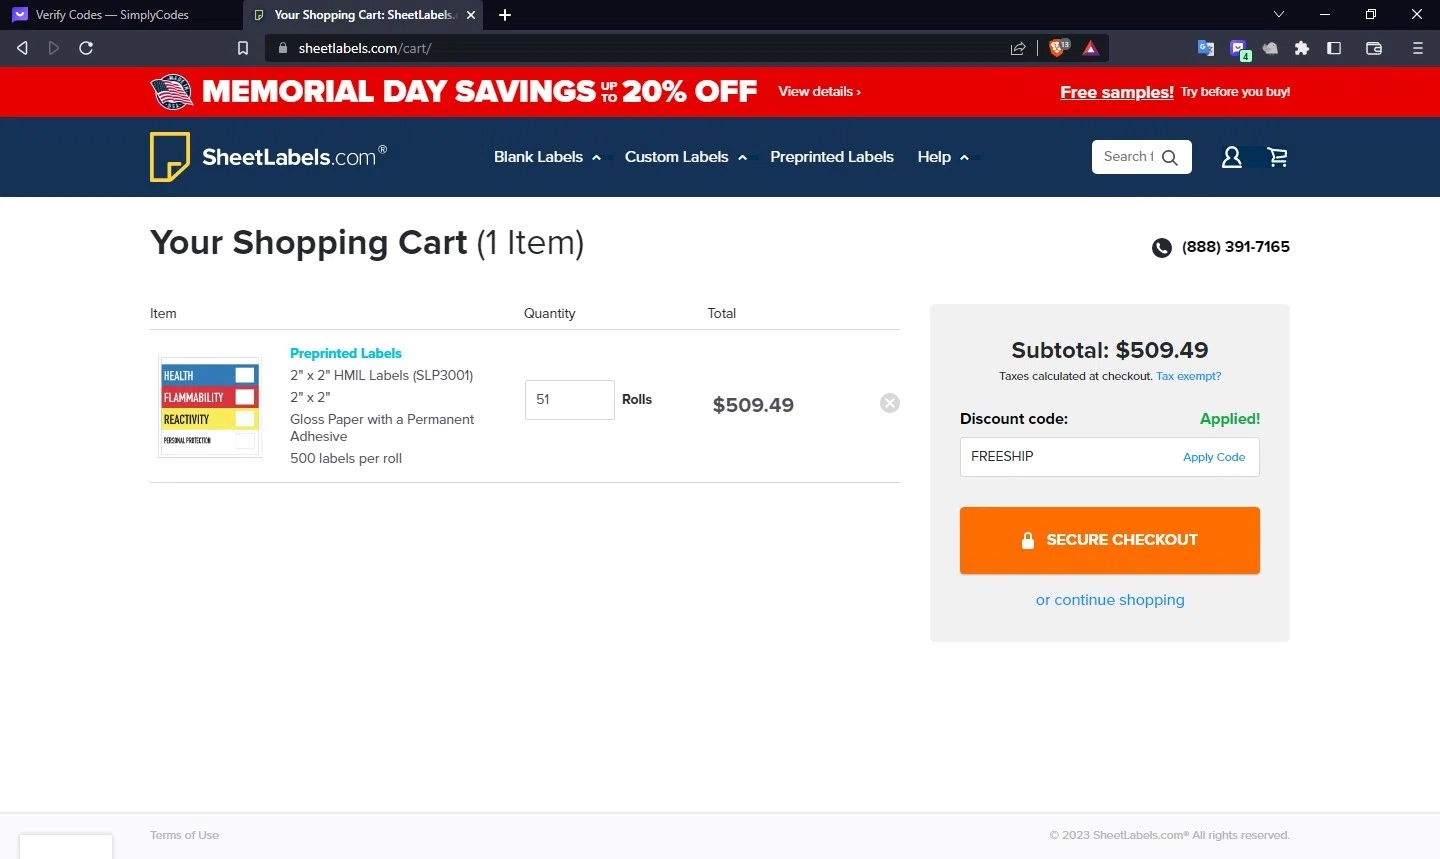Click the SheetLabels.com logo
The width and height of the screenshot is (1440, 859).
point(268,157)
